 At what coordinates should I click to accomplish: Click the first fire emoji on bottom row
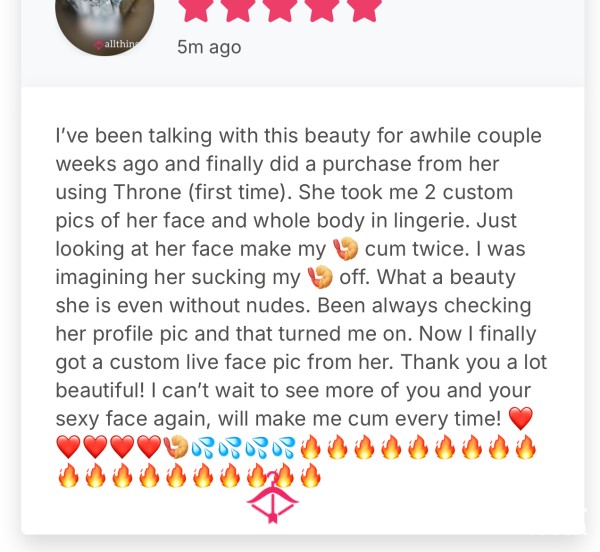point(68,475)
